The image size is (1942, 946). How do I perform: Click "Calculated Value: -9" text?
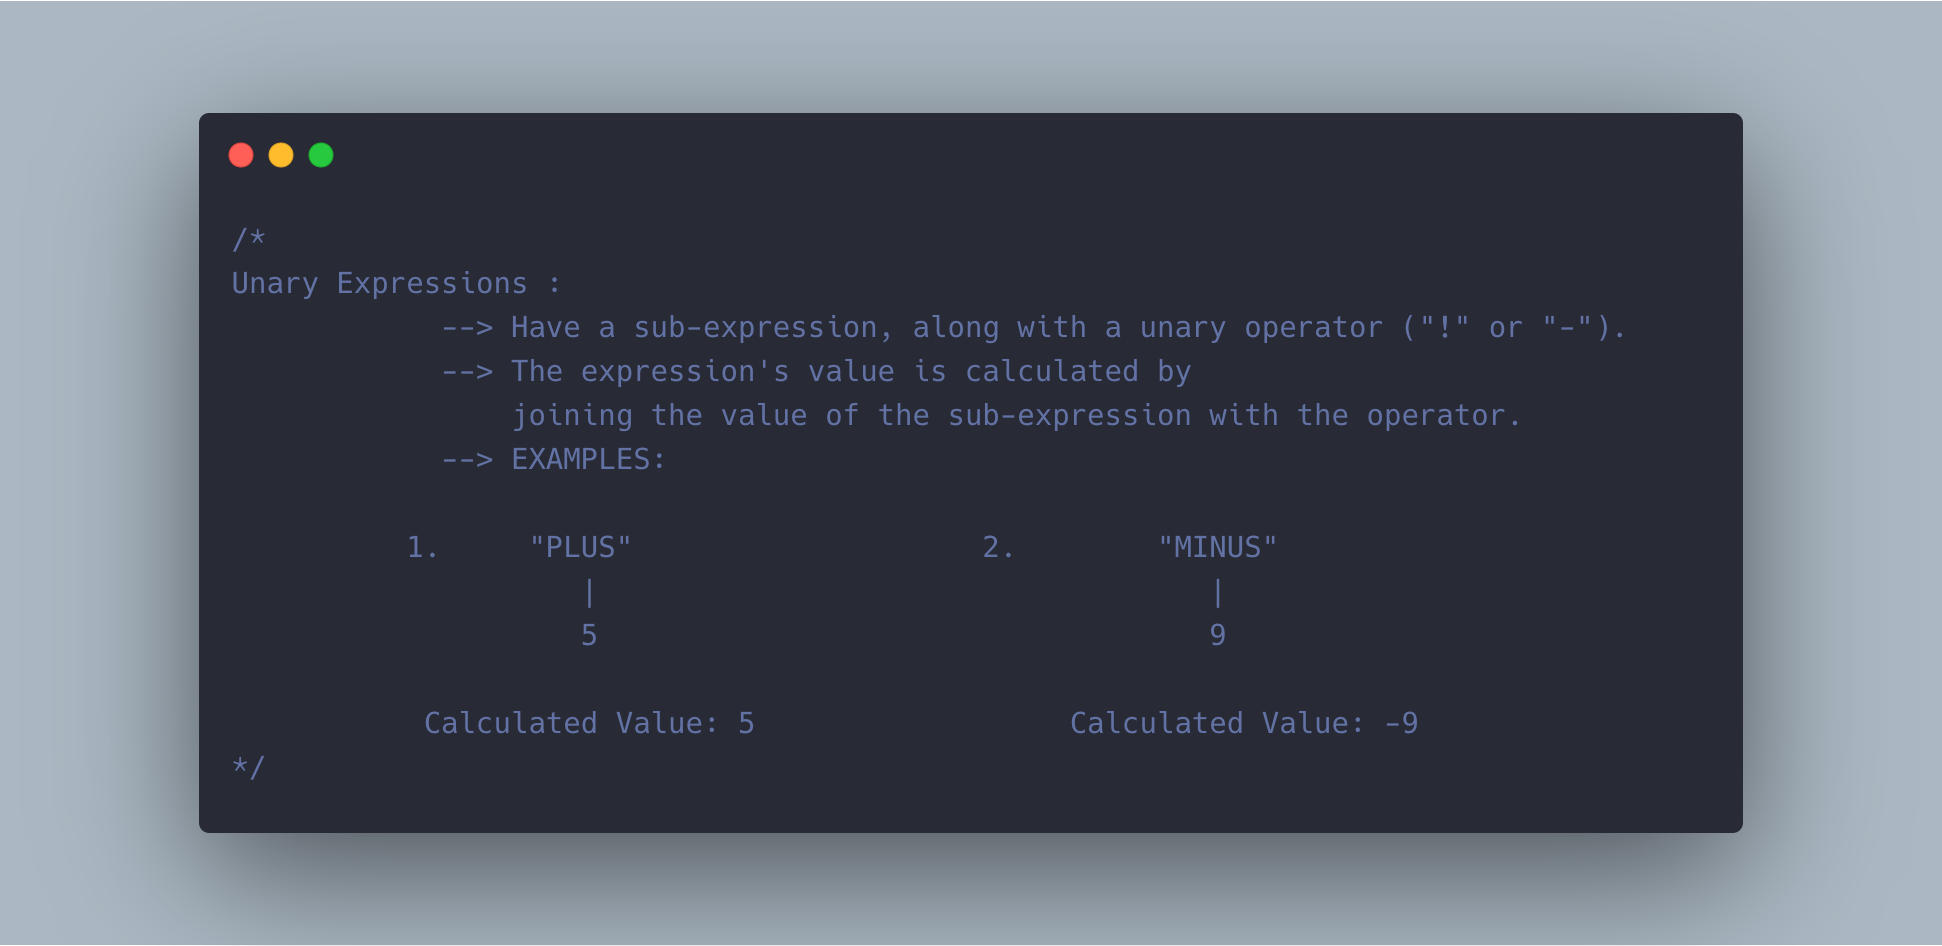1244,723
